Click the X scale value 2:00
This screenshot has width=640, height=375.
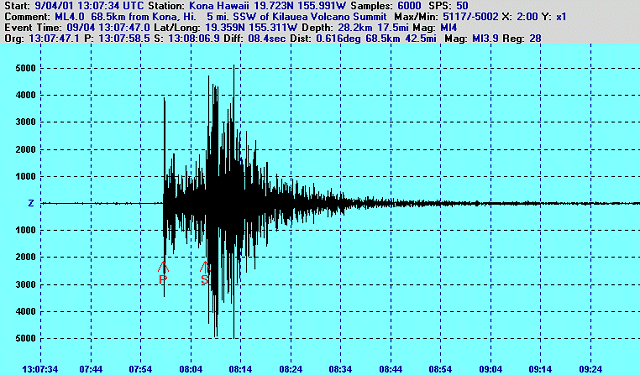pyautogui.click(x=527, y=17)
